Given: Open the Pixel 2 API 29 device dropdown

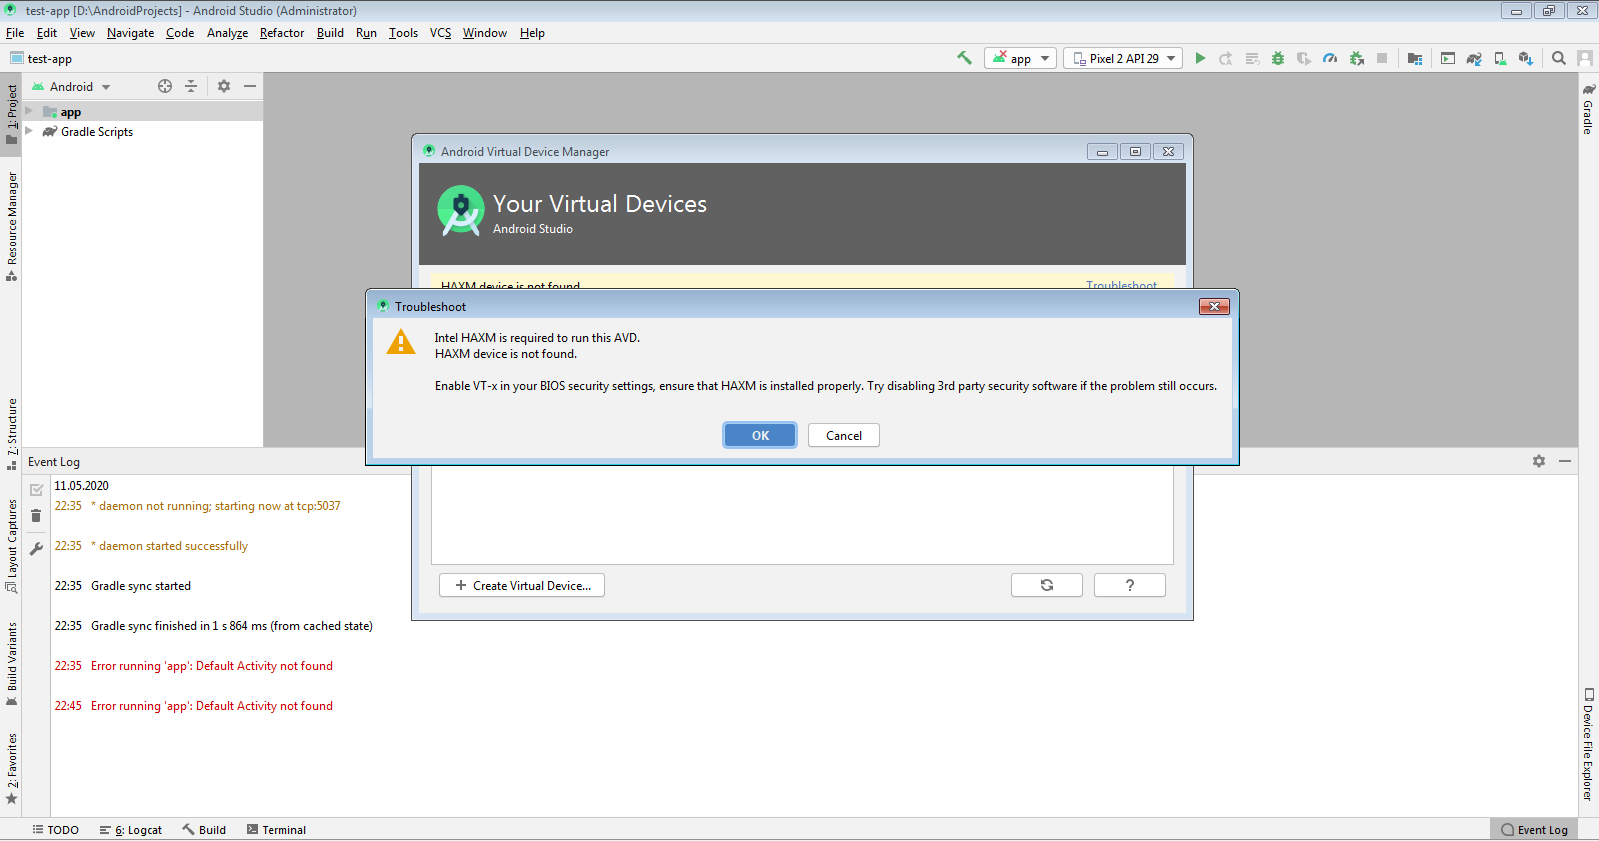Looking at the screenshot, I should coord(1123,58).
